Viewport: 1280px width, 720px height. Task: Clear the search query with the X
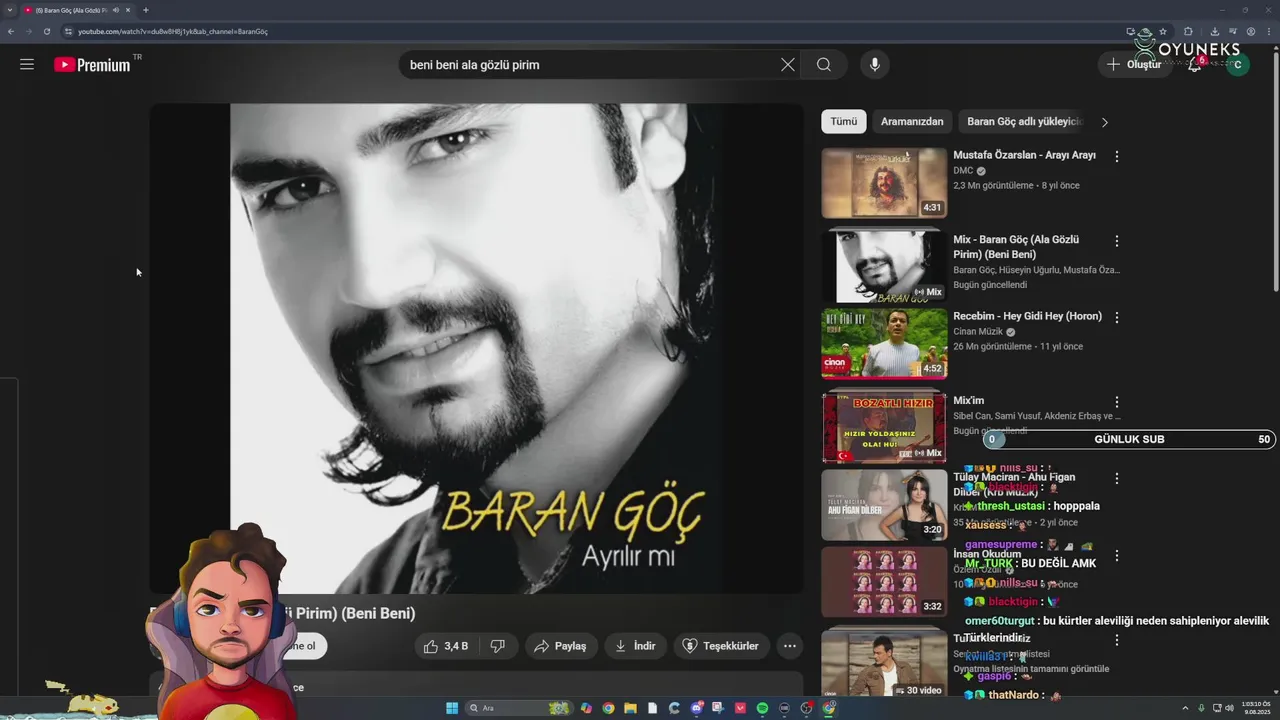[x=788, y=64]
